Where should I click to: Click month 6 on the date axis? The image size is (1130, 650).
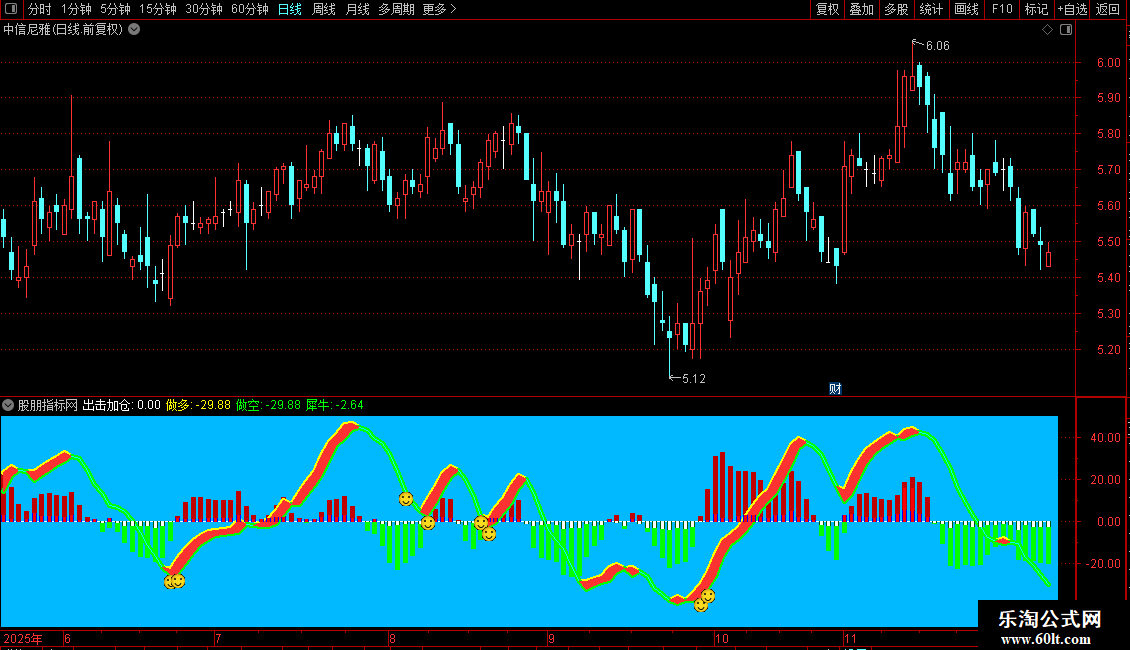(x=67, y=639)
